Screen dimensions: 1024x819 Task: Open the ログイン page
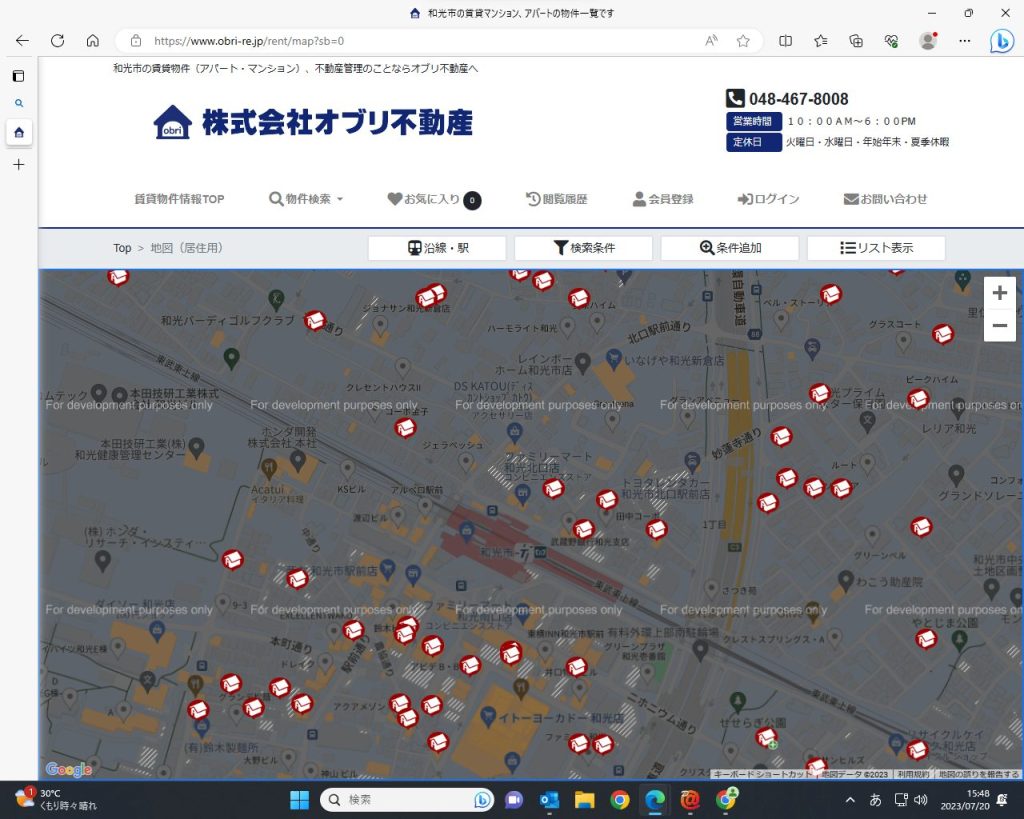(769, 199)
